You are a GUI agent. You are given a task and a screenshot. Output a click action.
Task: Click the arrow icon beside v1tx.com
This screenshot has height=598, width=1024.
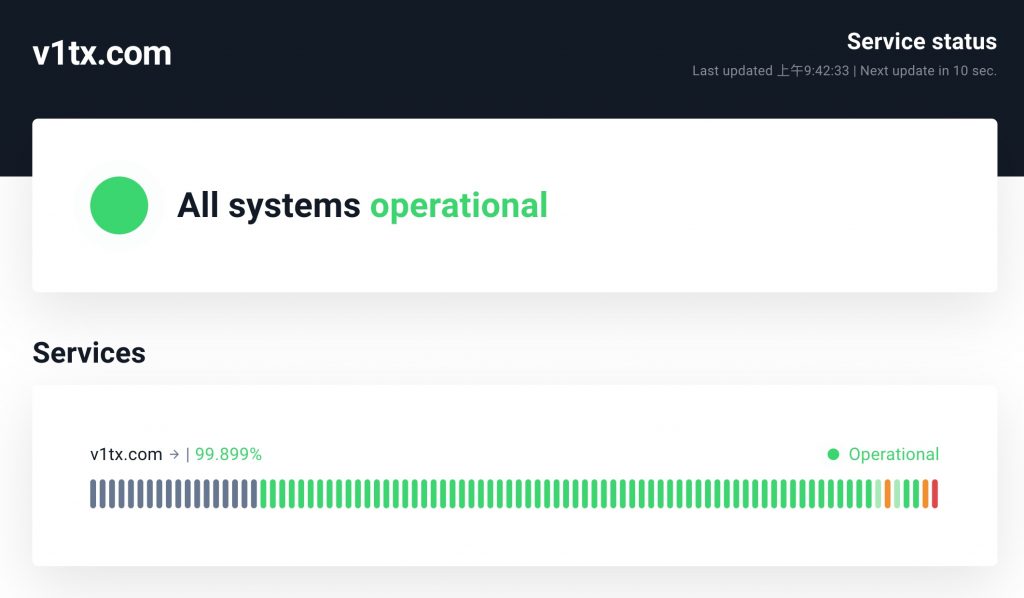174,454
